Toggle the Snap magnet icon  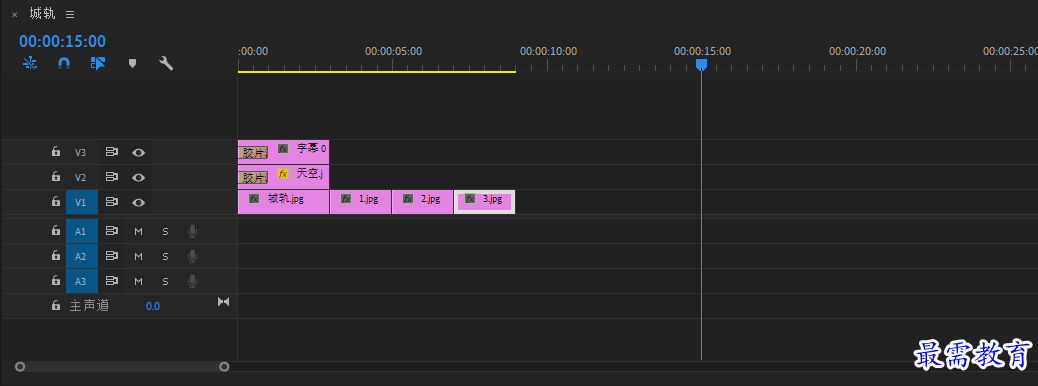tap(64, 64)
